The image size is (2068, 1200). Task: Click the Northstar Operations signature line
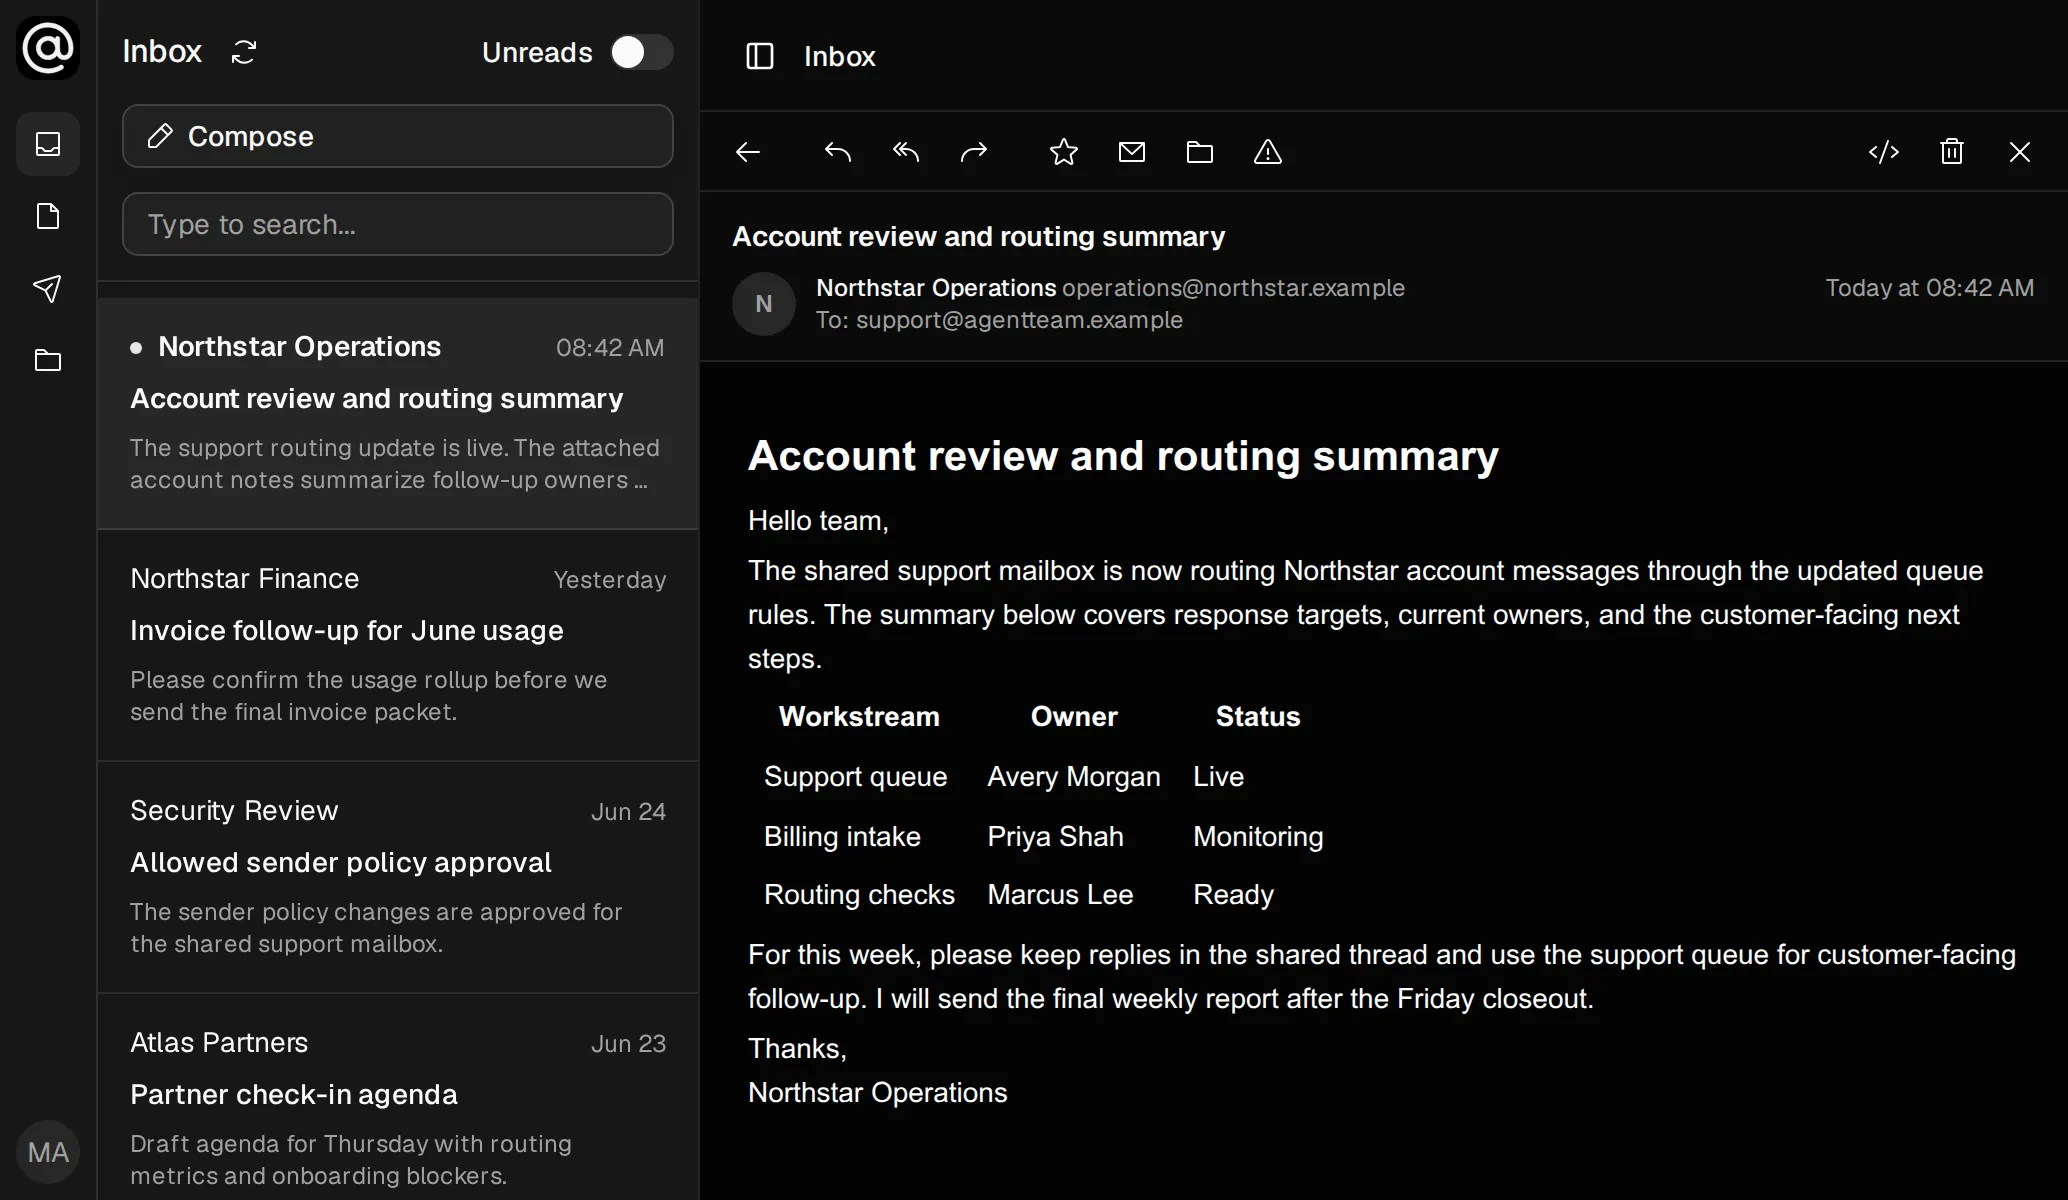pos(878,1093)
